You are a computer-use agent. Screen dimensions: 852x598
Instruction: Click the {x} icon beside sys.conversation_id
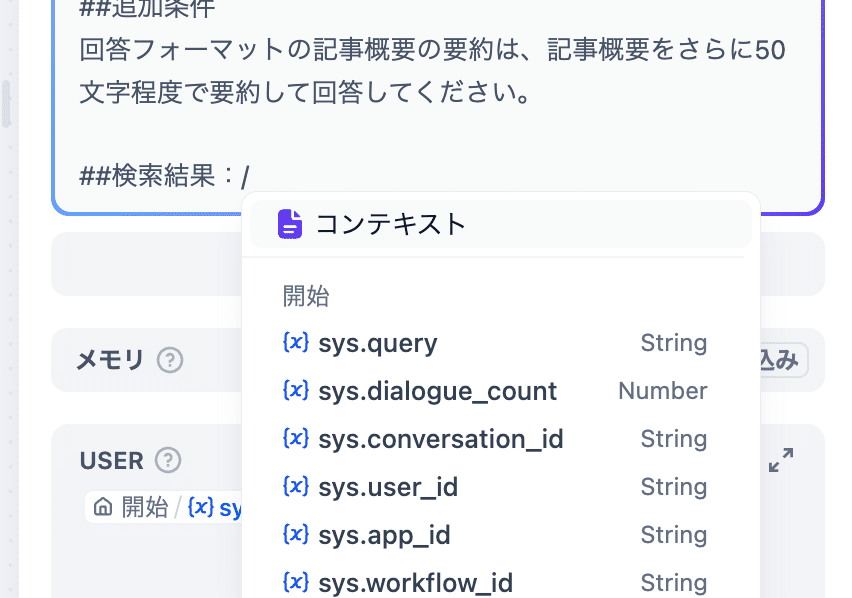click(x=295, y=439)
